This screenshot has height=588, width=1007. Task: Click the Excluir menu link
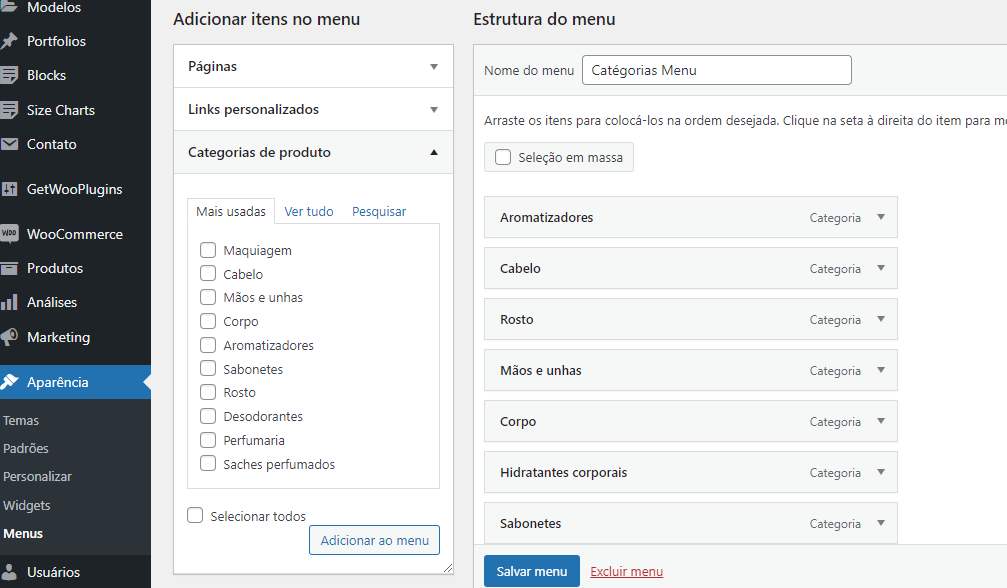(626, 571)
